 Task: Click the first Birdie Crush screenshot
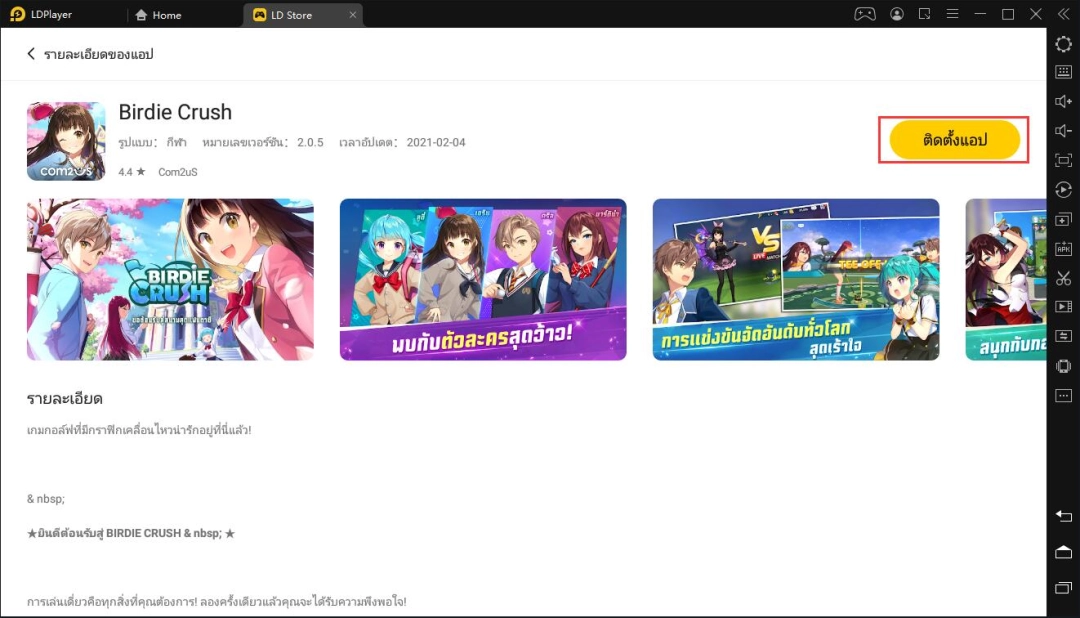pos(170,280)
